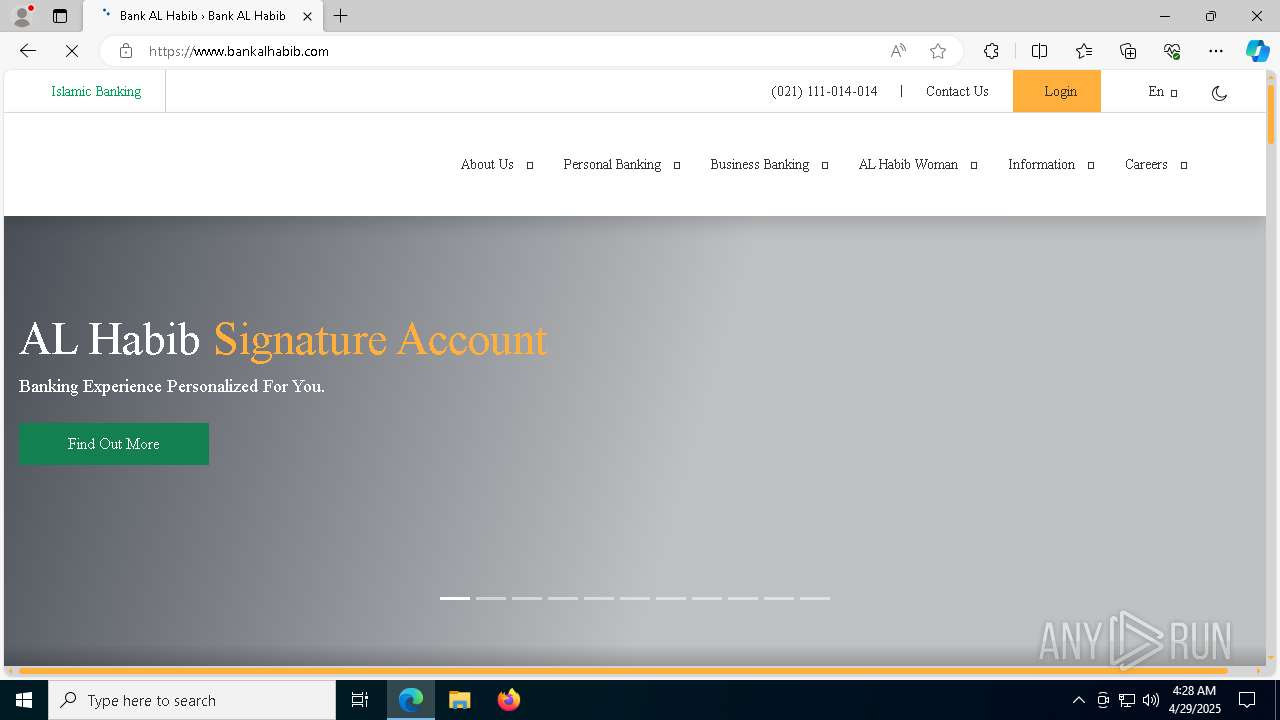
Task: Click the Read aloud icon
Action: pos(898,51)
